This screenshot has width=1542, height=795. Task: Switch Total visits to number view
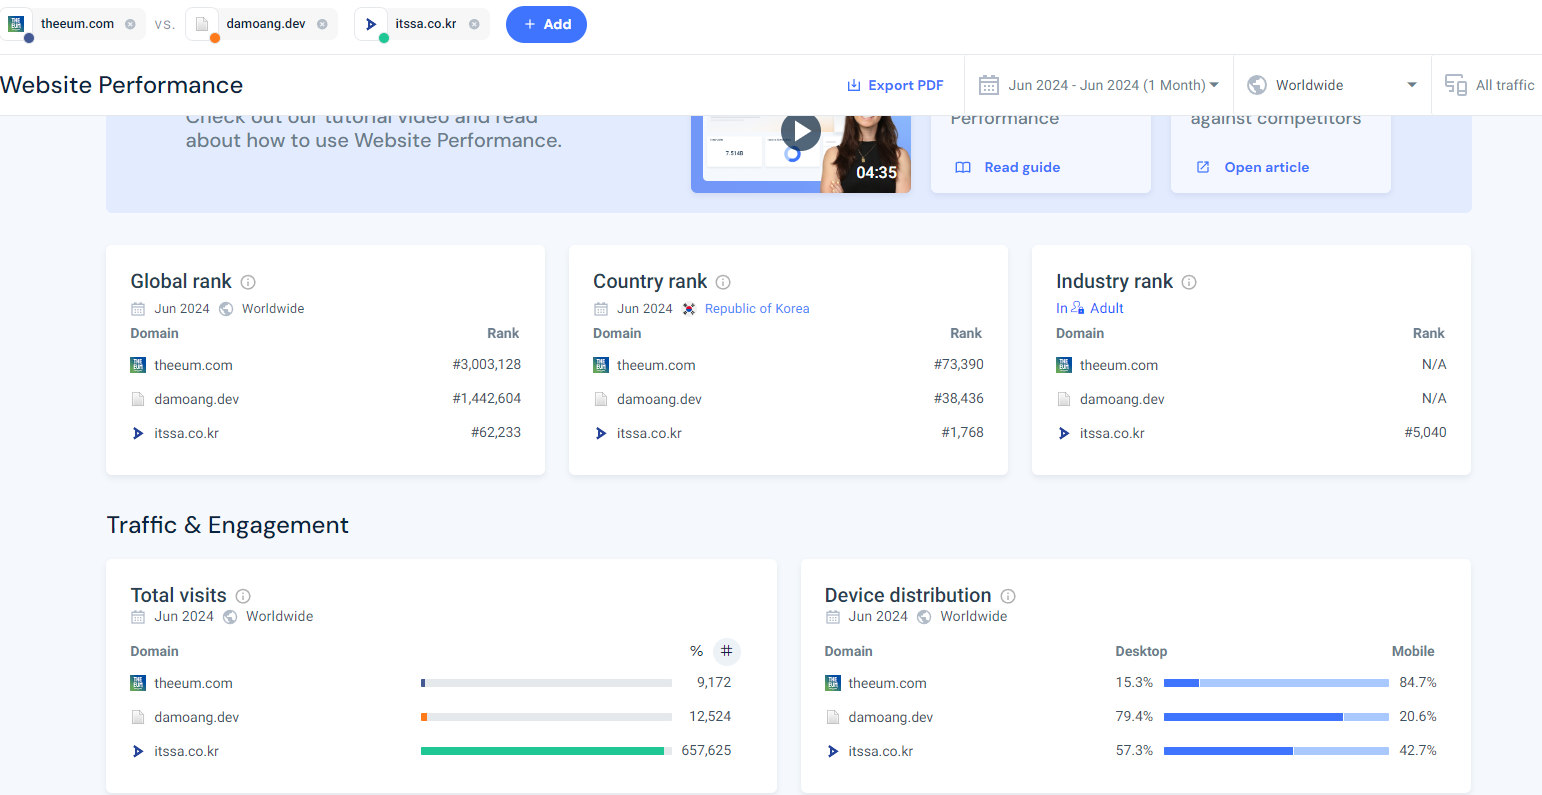pyautogui.click(x=727, y=651)
